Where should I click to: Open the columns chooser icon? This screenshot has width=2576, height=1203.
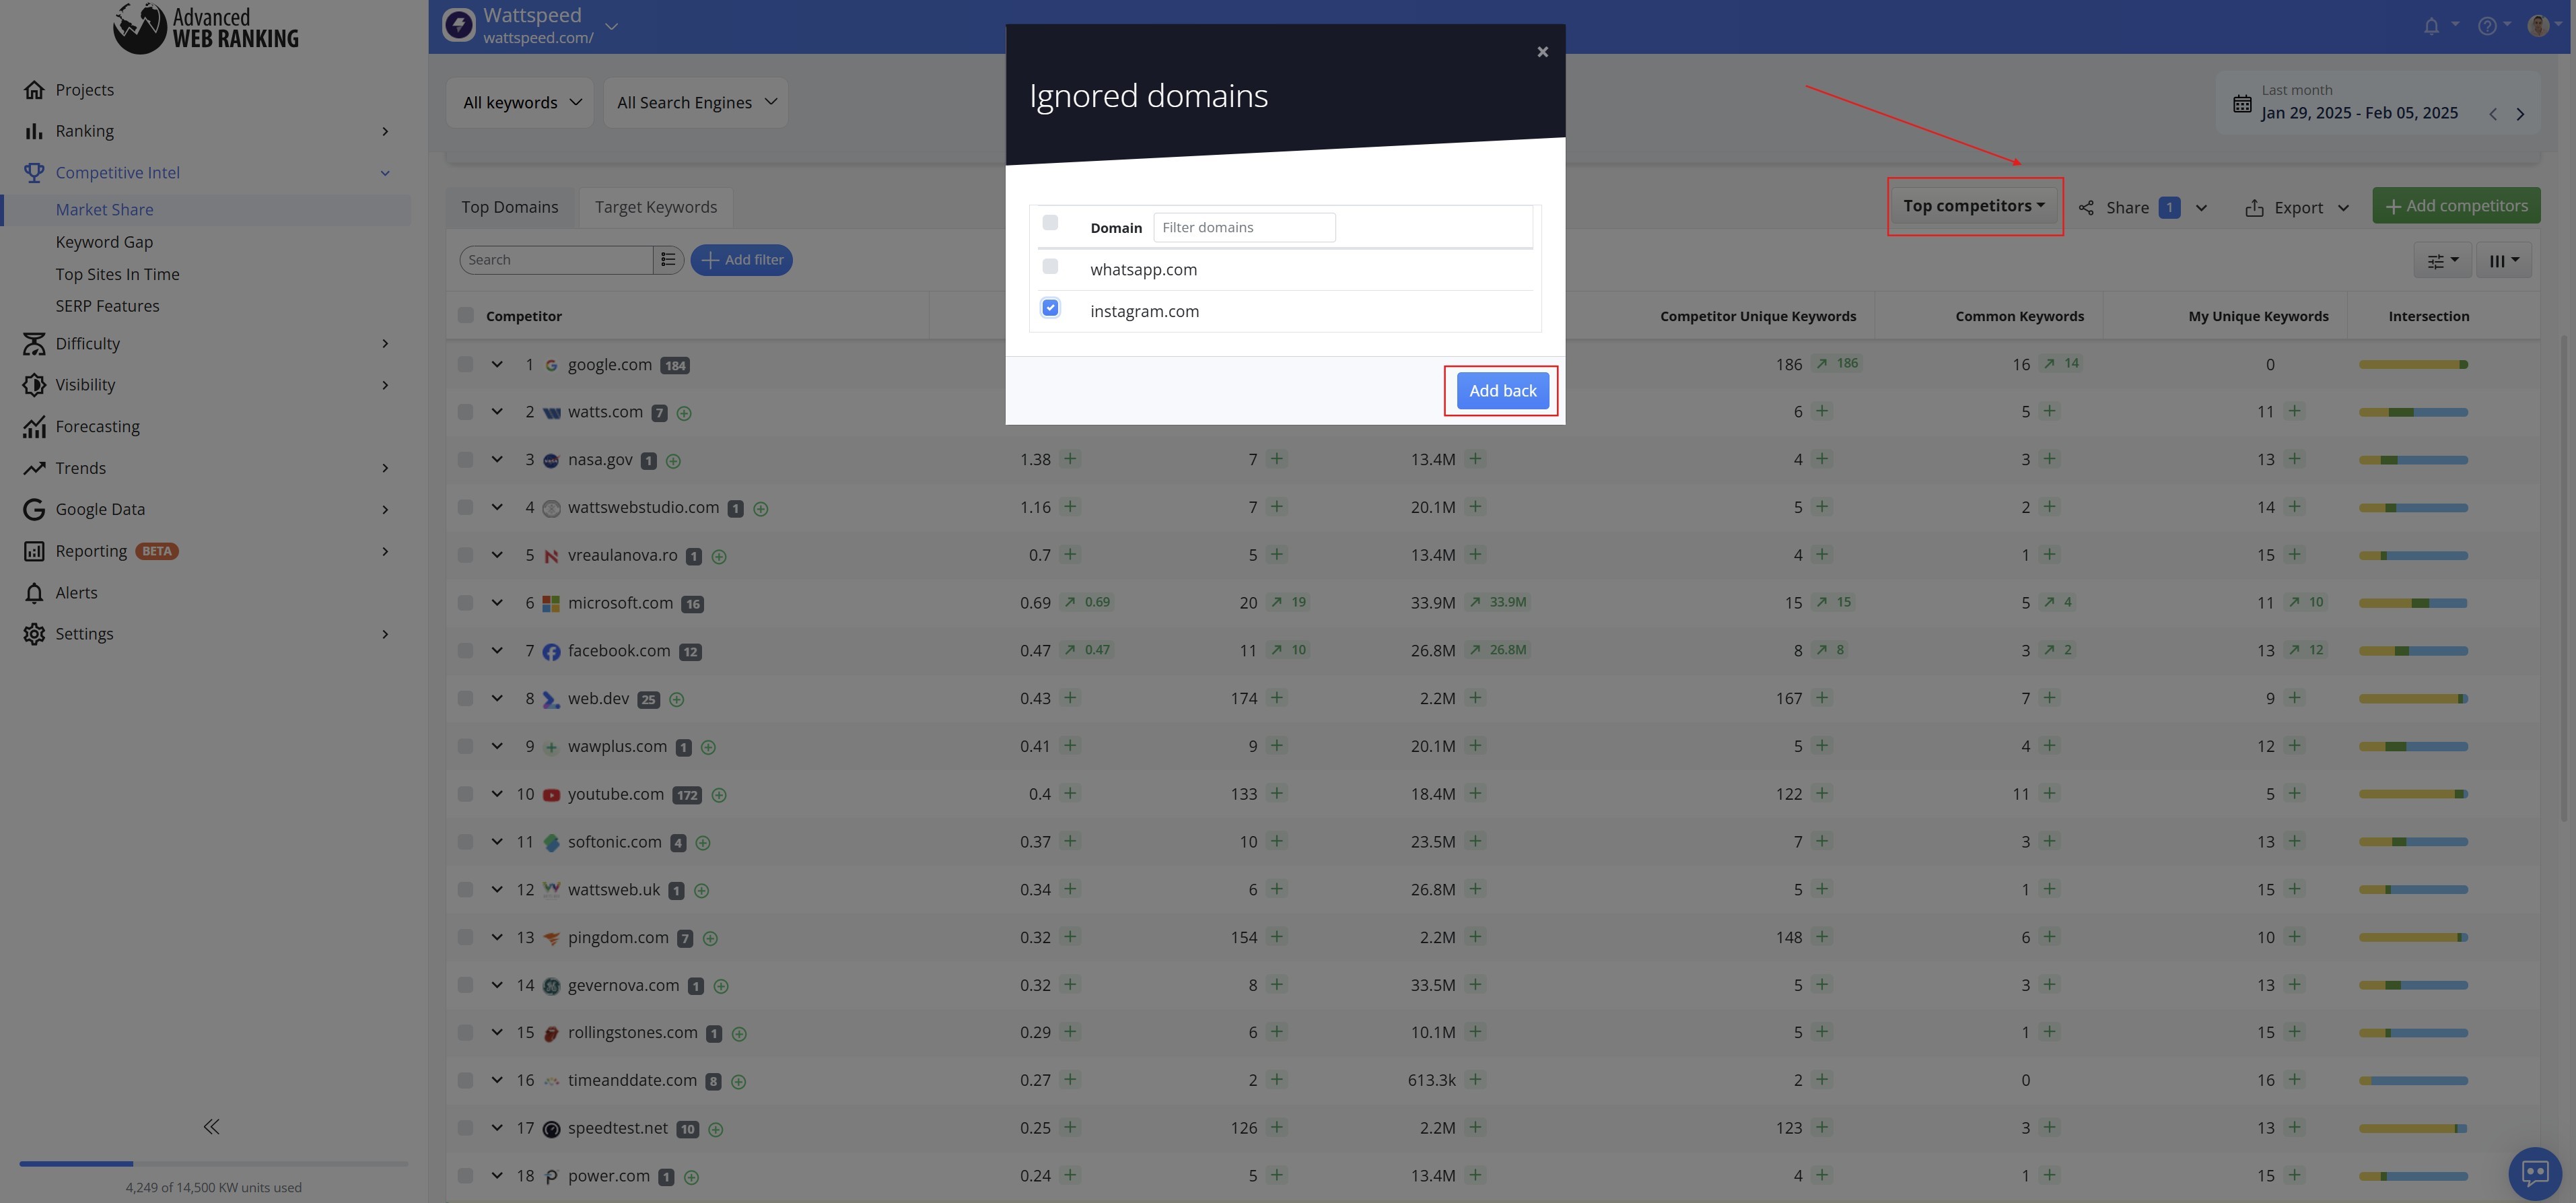point(2503,261)
